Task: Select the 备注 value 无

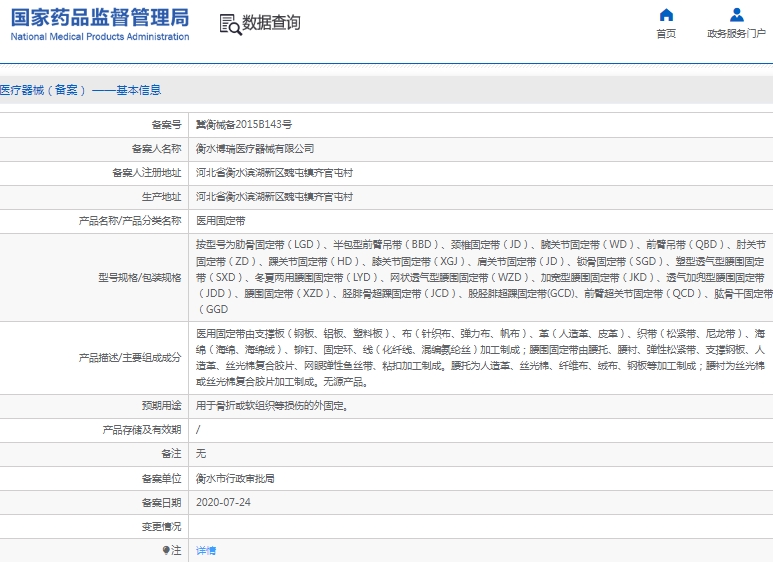Action: (201, 454)
